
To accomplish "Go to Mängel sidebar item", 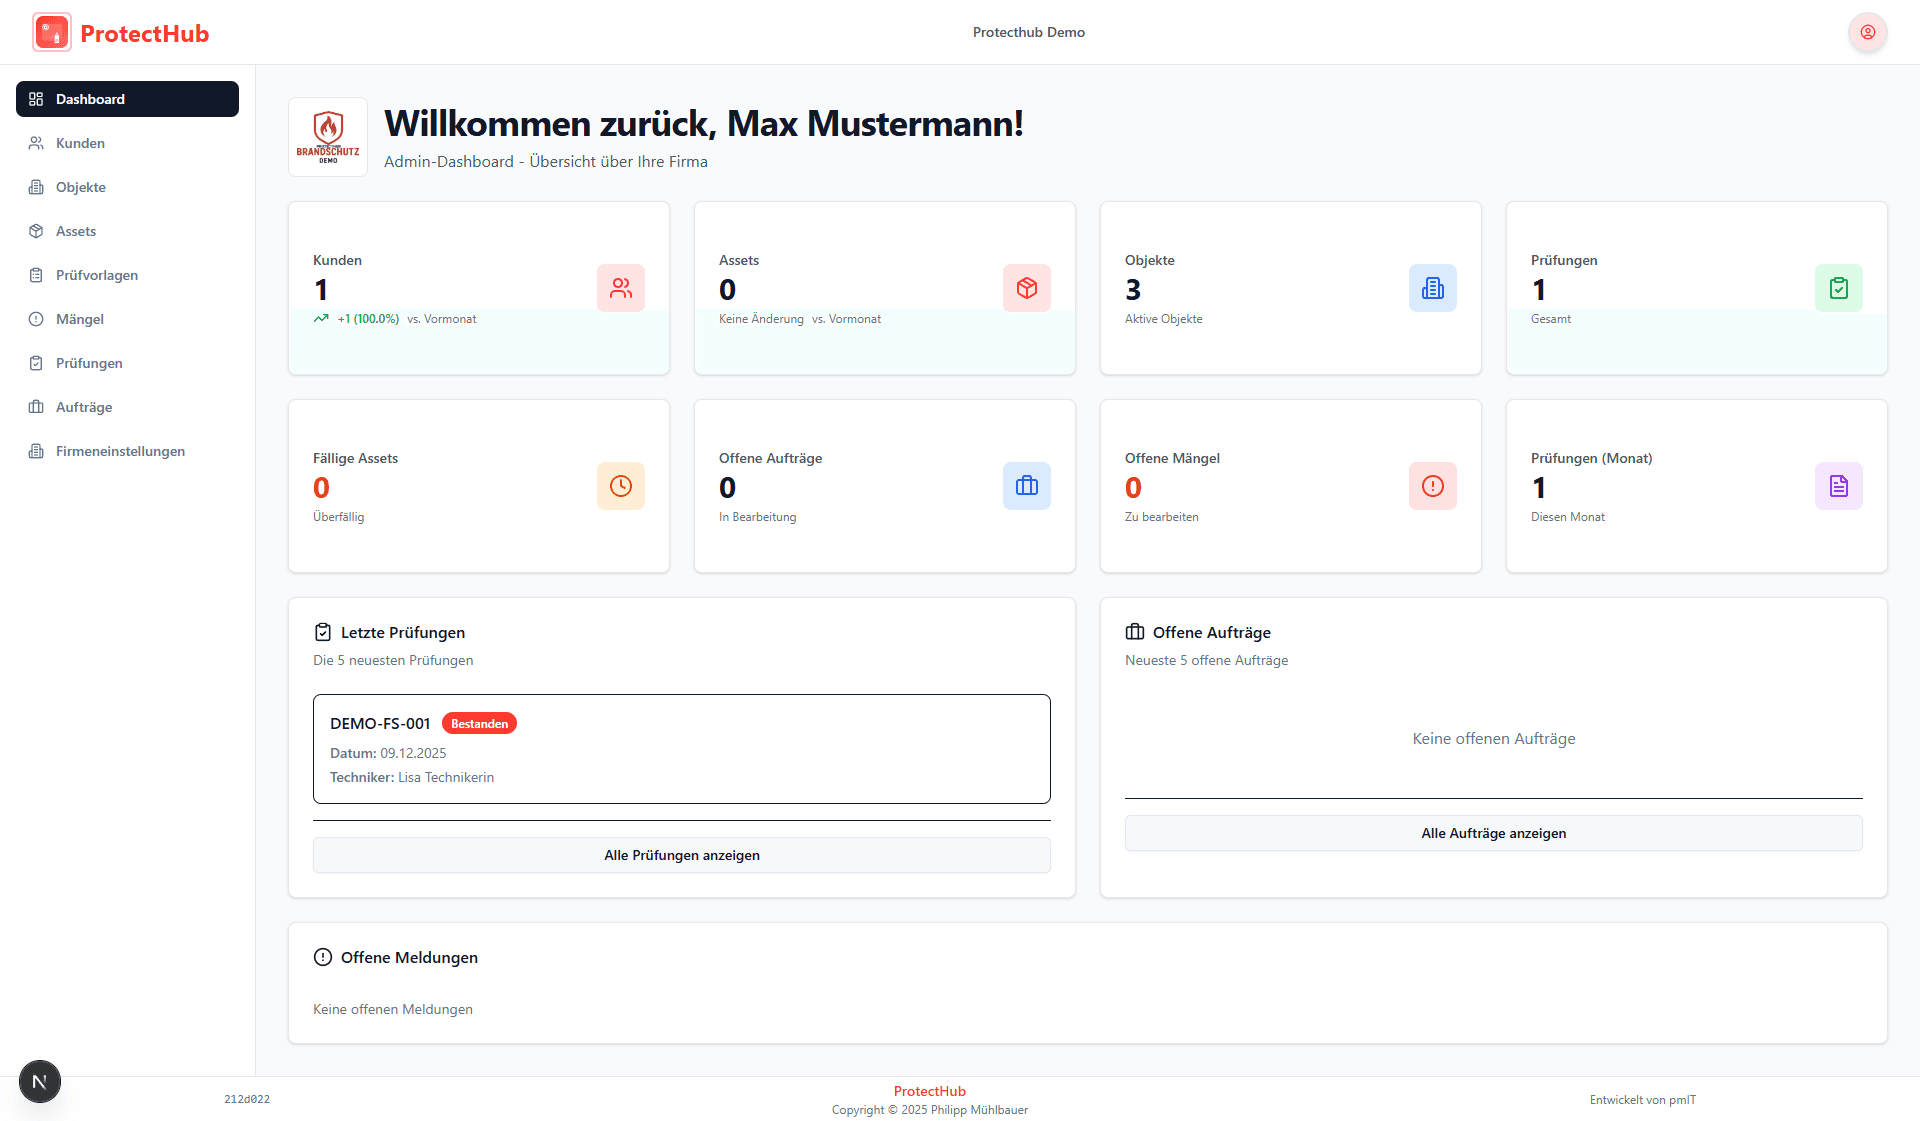I will point(80,319).
